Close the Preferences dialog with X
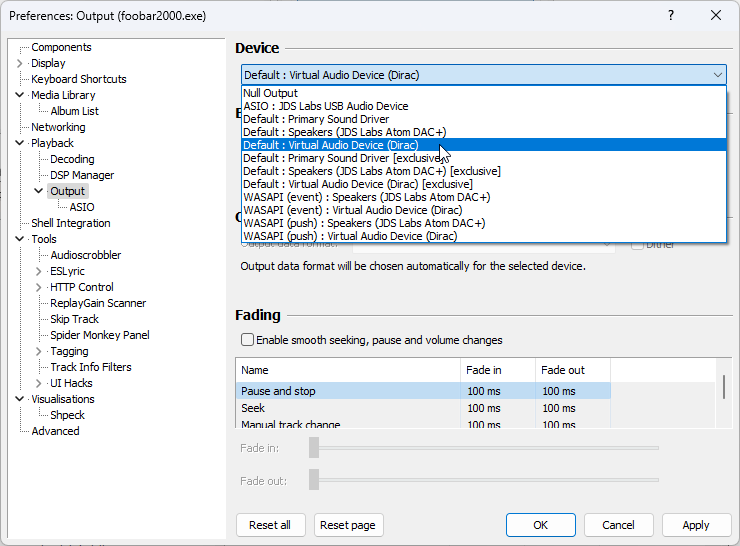Screen dimensions: 740x546 point(716,16)
